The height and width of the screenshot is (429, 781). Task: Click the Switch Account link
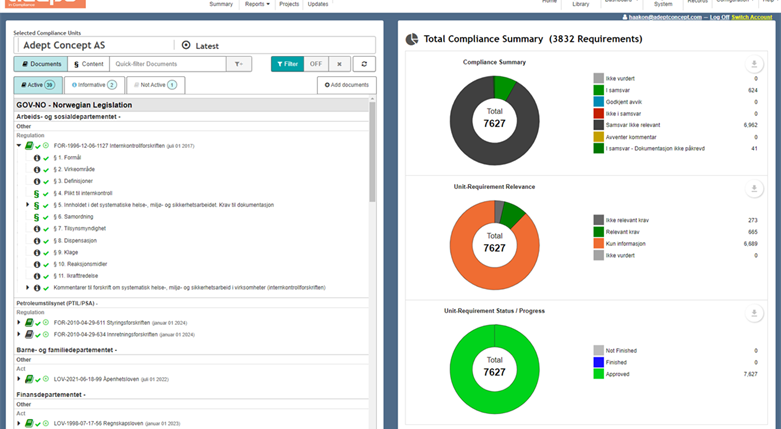click(x=752, y=17)
